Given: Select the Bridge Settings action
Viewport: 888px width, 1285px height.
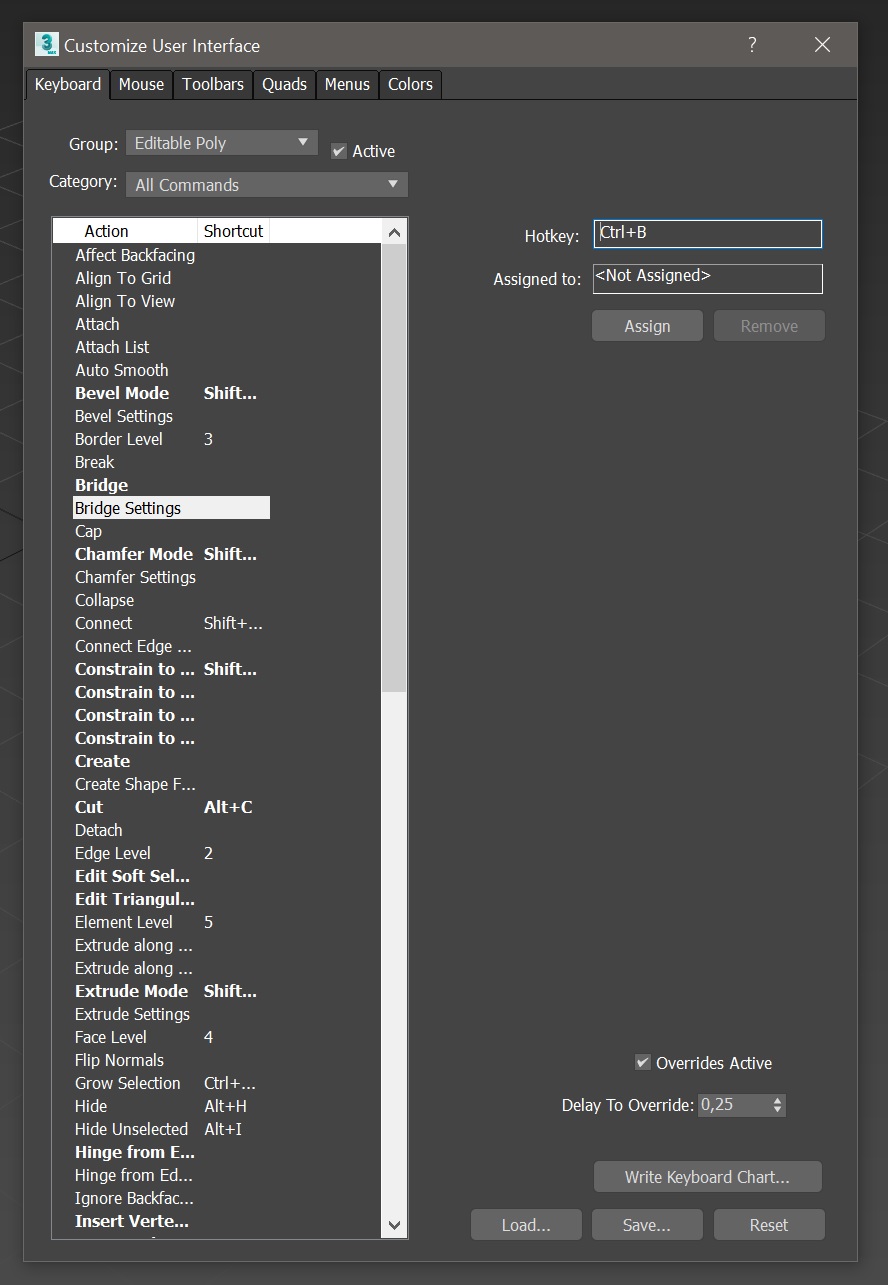Looking at the screenshot, I should point(171,508).
